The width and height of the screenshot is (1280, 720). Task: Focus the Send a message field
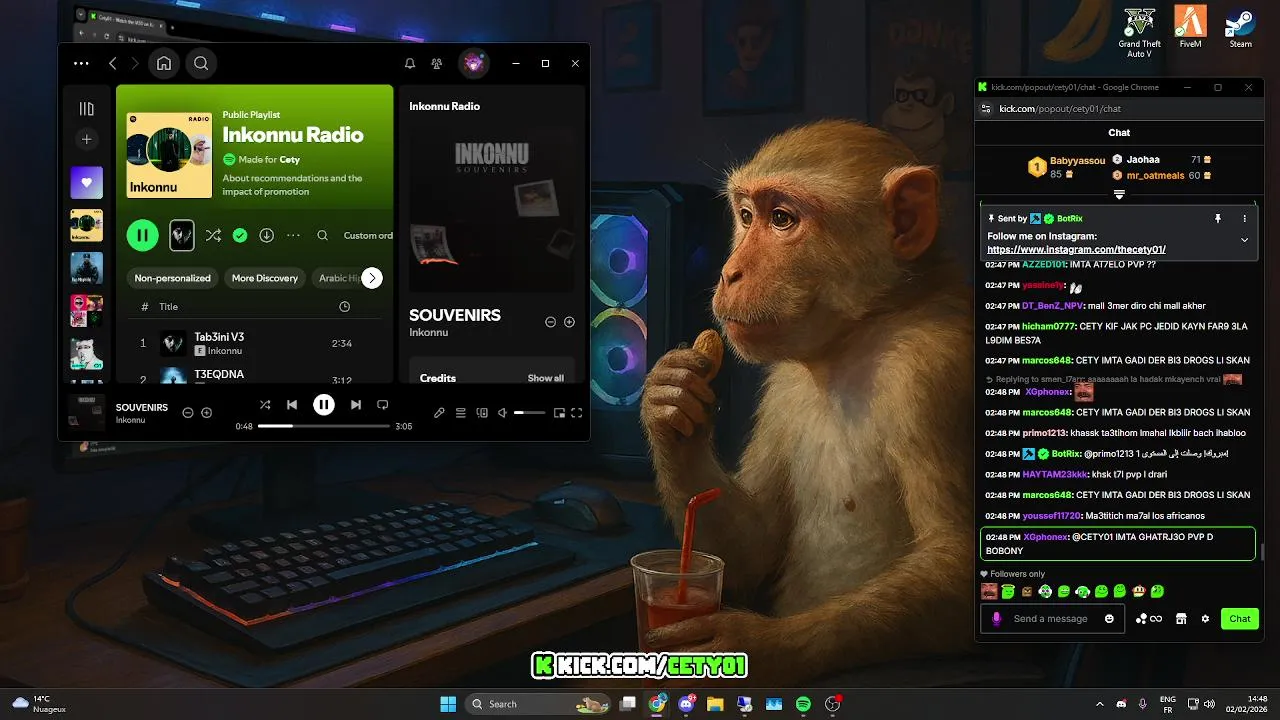tap(1053, 619)
